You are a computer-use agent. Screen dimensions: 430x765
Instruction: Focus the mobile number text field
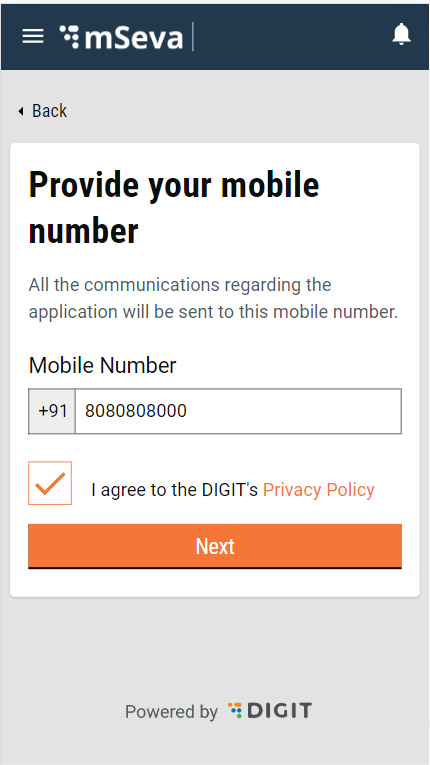(238, 411)
